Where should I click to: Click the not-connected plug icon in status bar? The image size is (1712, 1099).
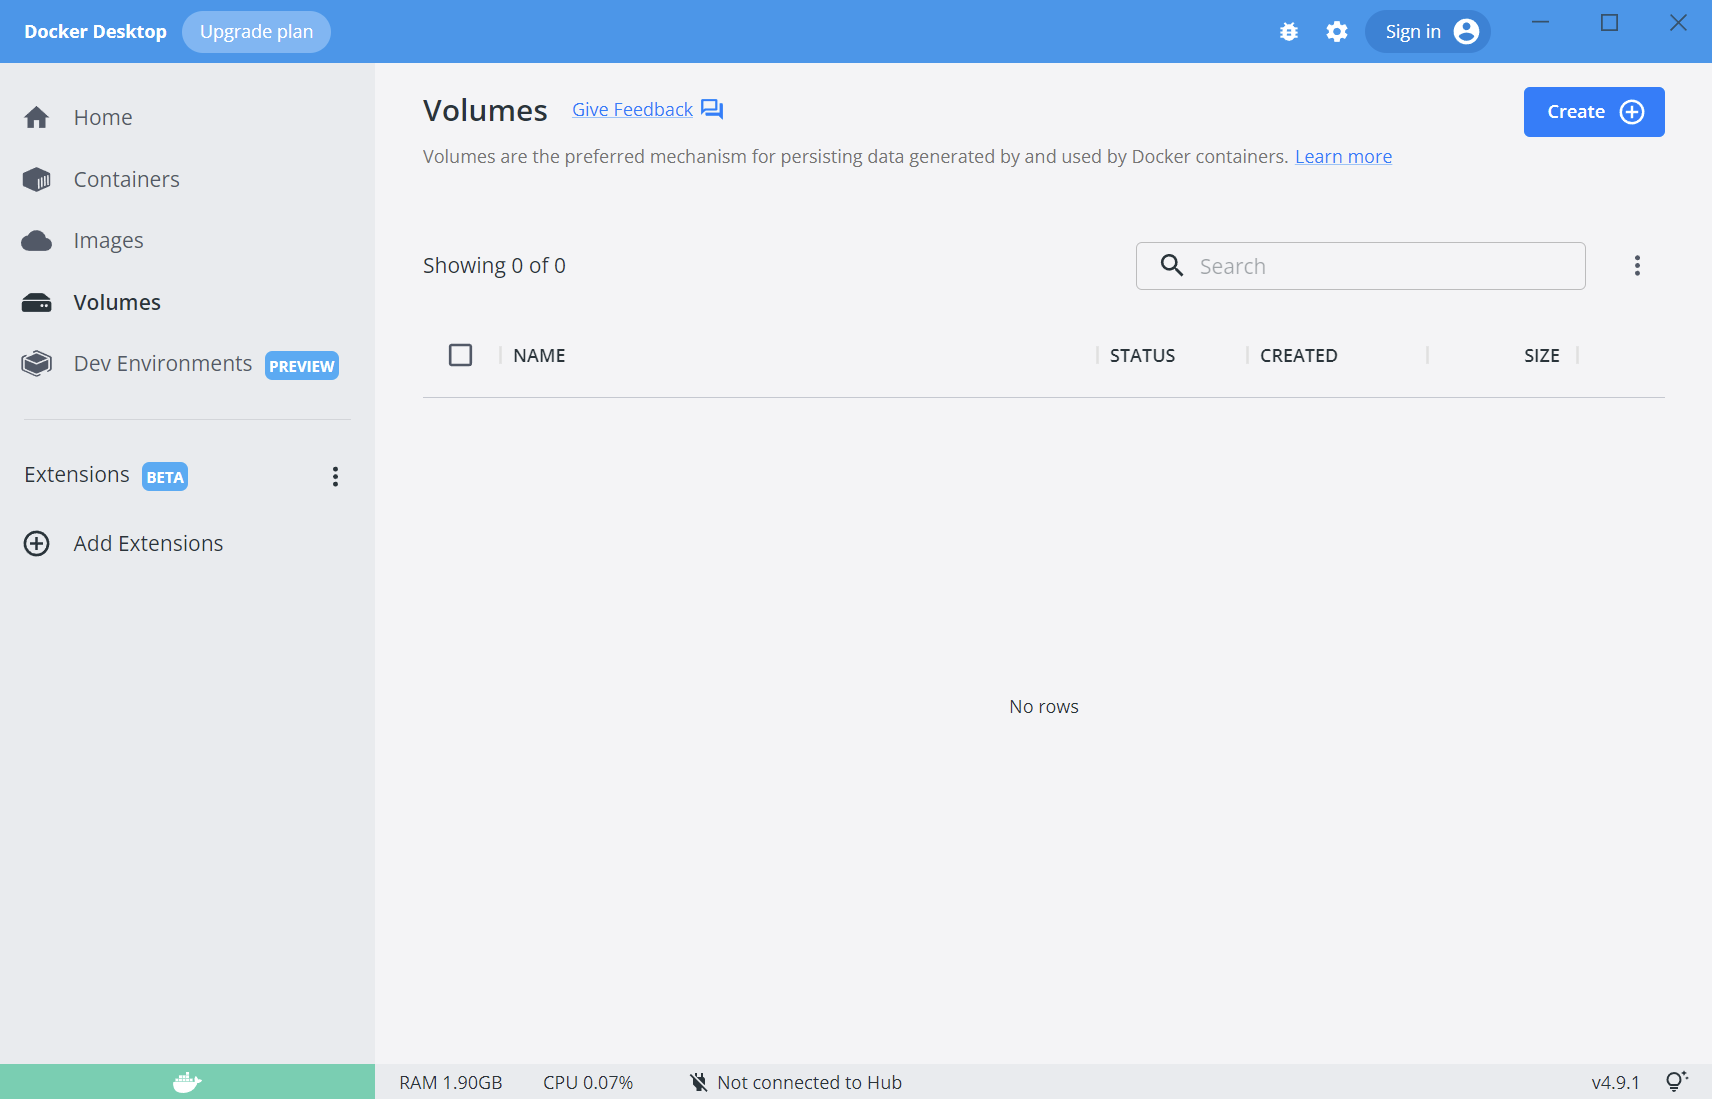click(x=699, y=1082)
